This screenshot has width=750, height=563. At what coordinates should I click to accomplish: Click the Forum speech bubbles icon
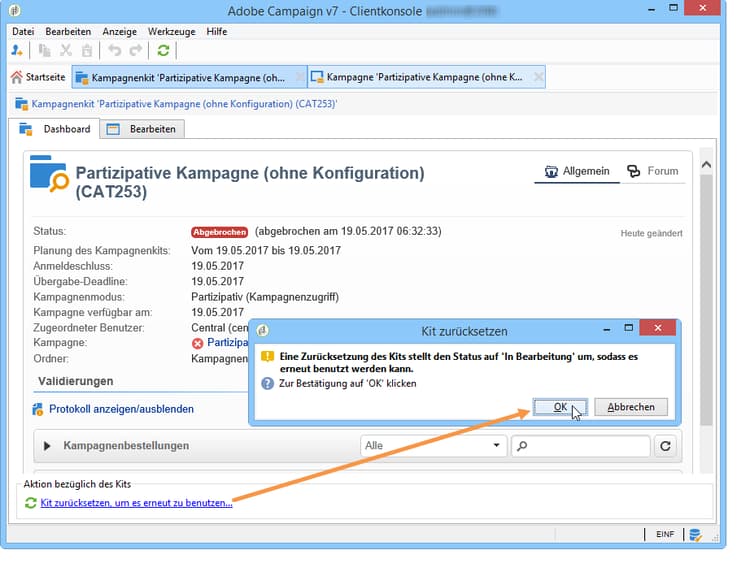click(633, 171)
